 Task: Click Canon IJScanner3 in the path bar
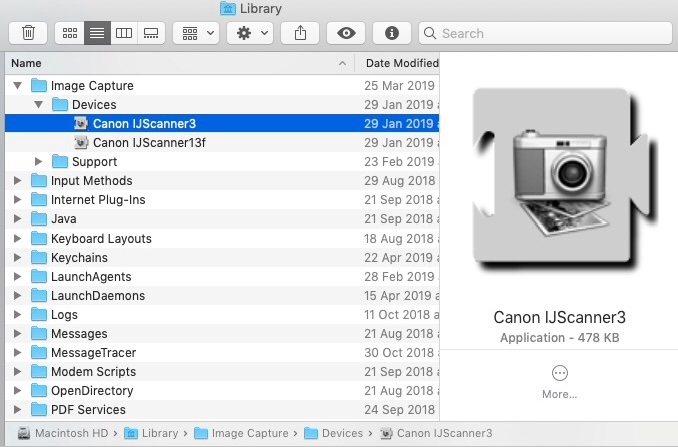point(436,433)
